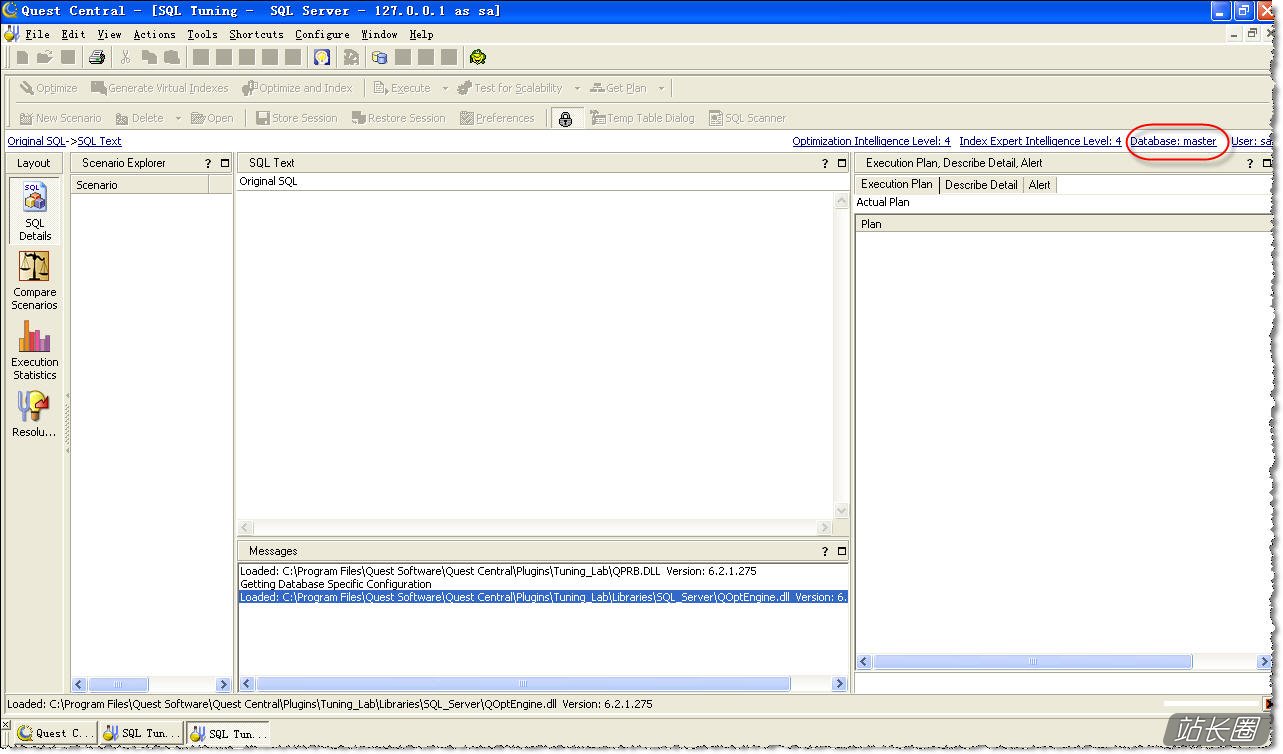Open the Help menu
1283x754 pixels.
point(421,34)
